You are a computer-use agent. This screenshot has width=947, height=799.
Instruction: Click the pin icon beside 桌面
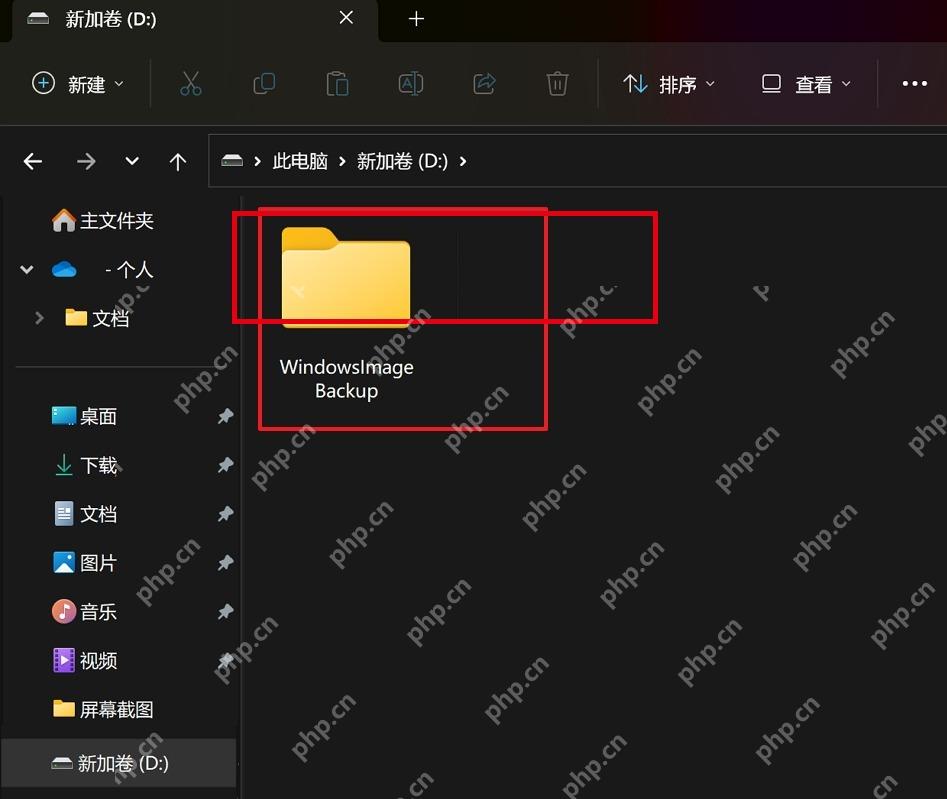pos(225,416)
